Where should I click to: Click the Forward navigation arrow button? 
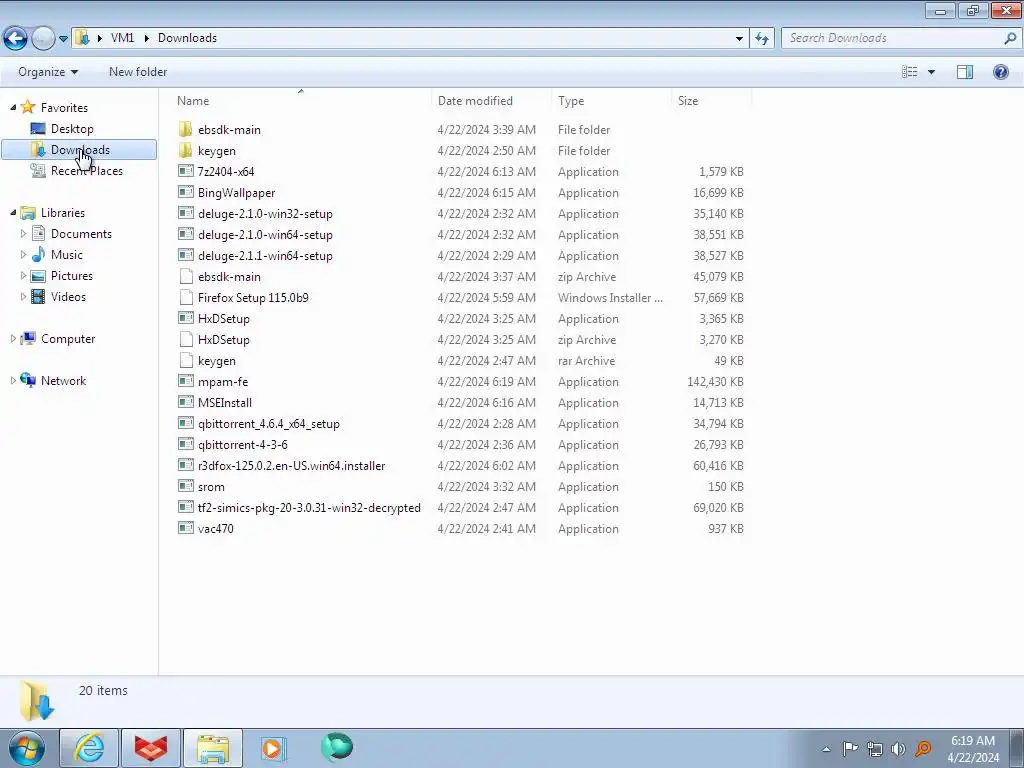[x=43, y=39]
